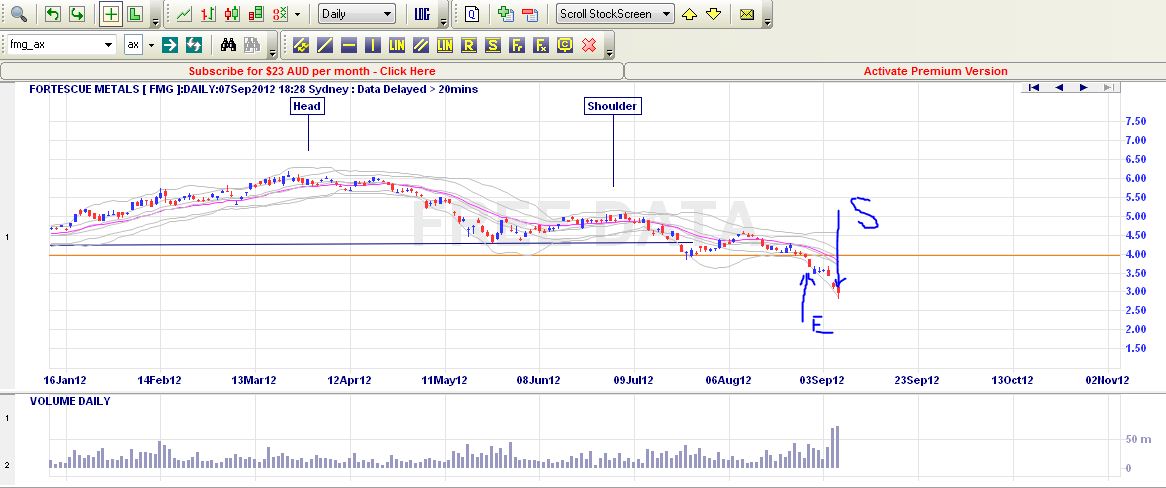Click the yellow up arrow
This screenshot has height=488, width=1166.
[689, 13]
